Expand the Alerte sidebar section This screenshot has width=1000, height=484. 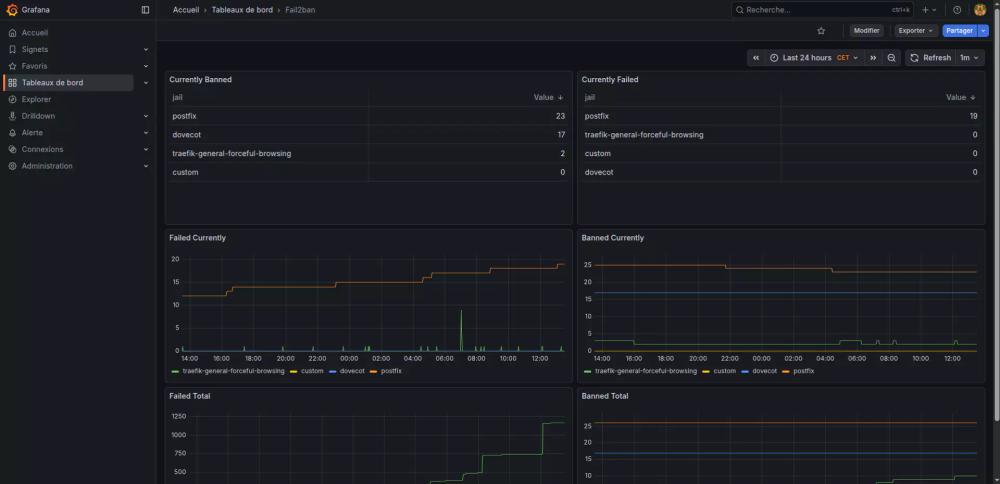point(146,133)
